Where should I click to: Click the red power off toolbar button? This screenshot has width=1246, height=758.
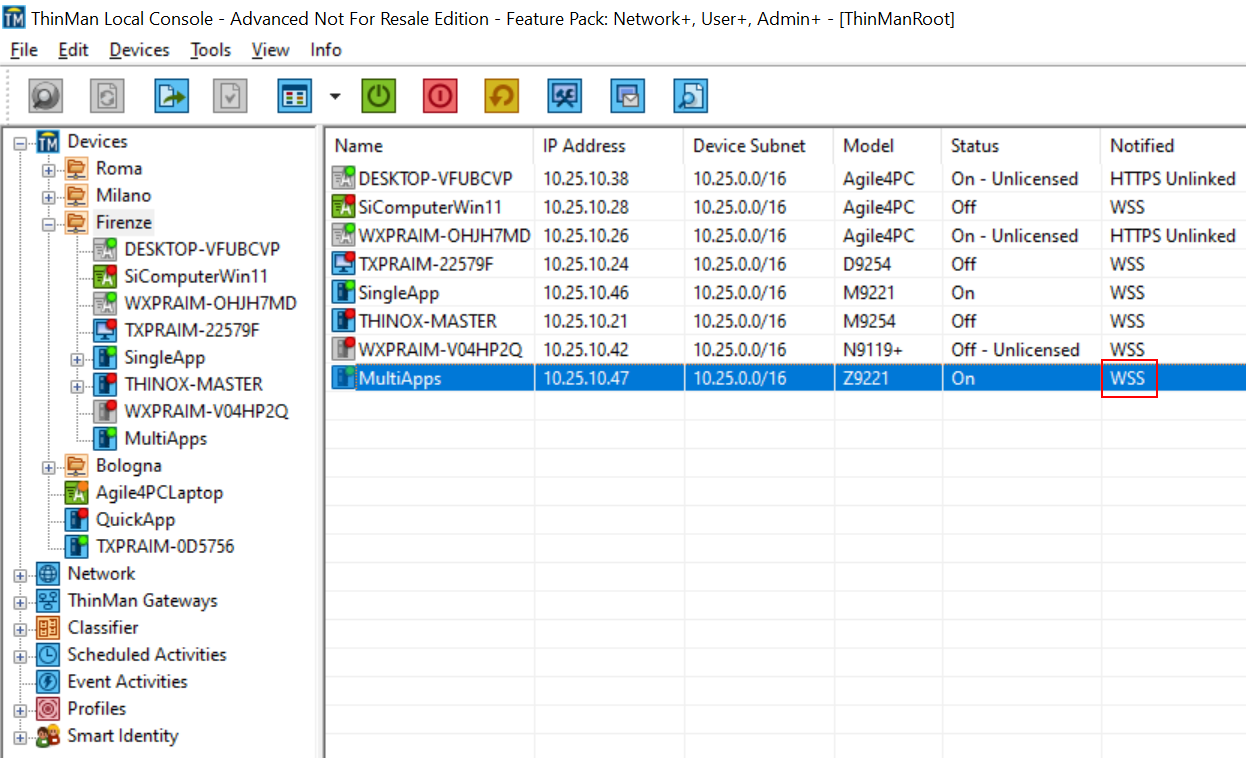pos(440,96)
